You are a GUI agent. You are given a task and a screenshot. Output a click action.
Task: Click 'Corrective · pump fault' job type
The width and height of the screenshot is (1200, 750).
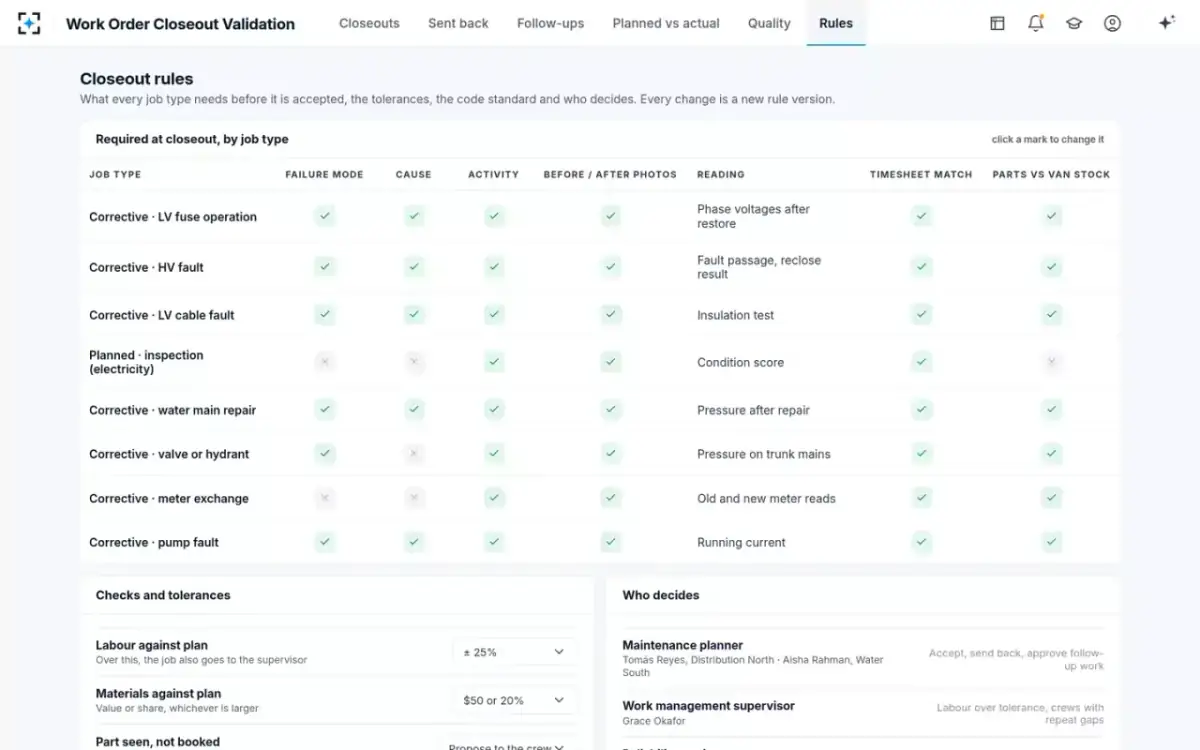[x=154, y=542]
